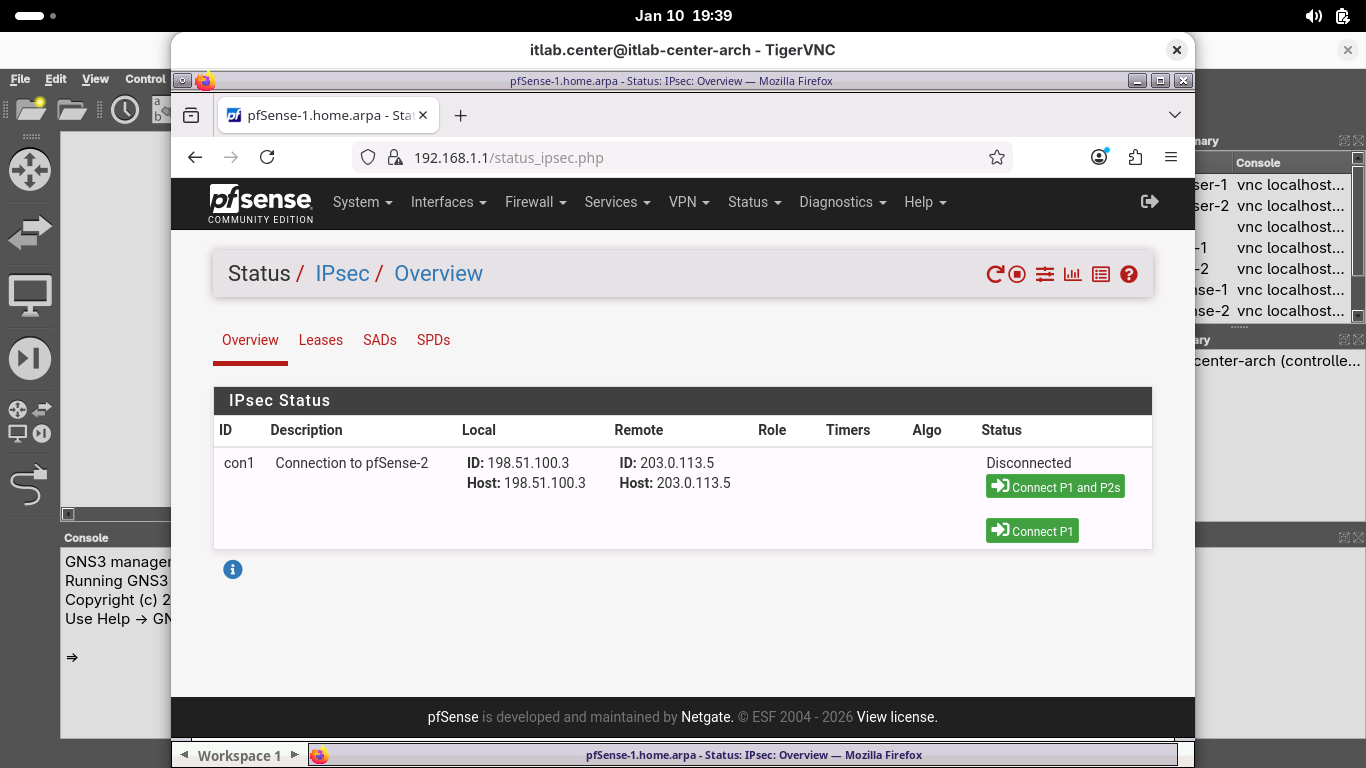Image resolution: width=1366 pixels, height=768 pixels.
Task: Open the status graph bar-chart icon
Action: (x=1073, y=274)
